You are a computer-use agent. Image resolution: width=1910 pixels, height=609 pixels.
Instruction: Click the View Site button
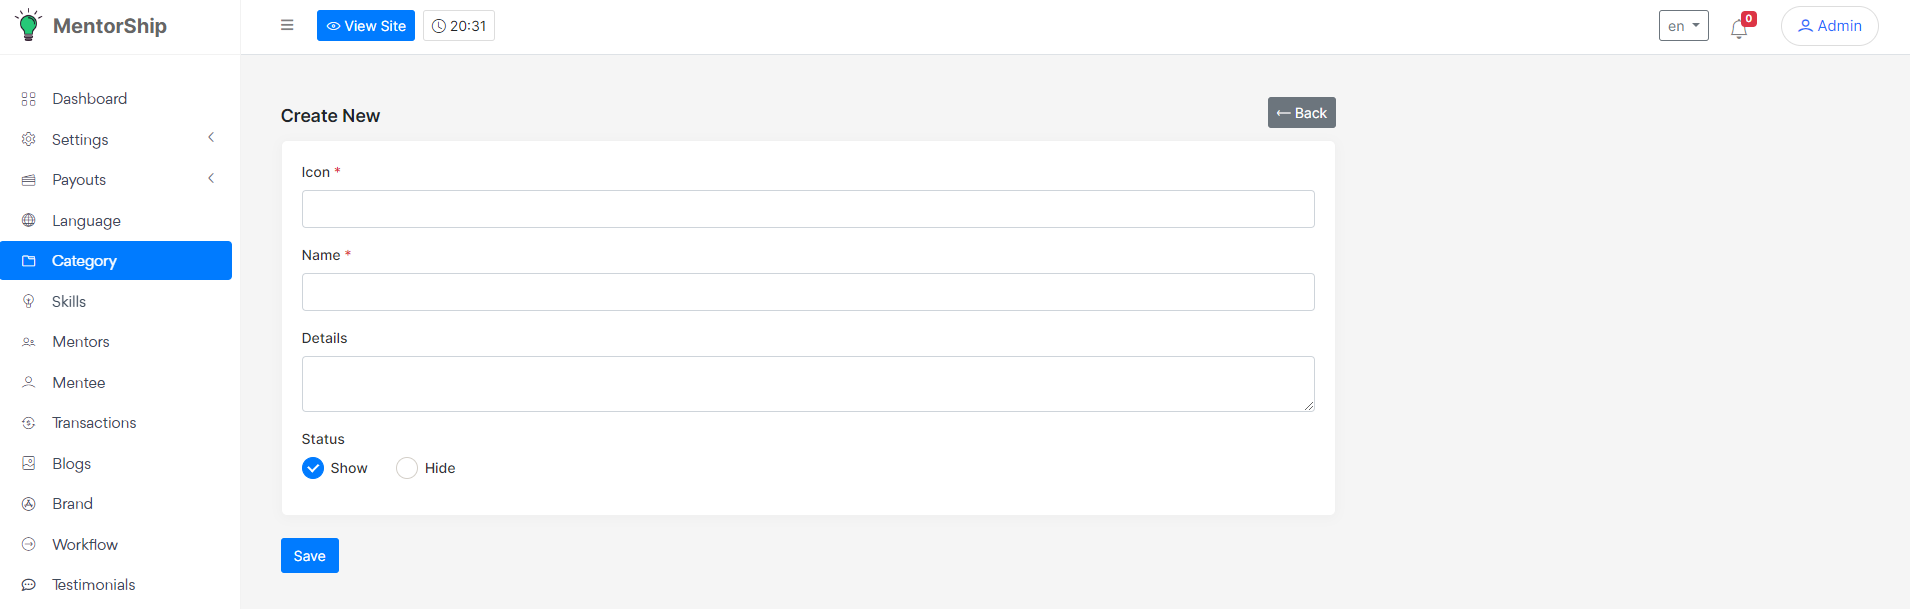click(x=366, y=26)
